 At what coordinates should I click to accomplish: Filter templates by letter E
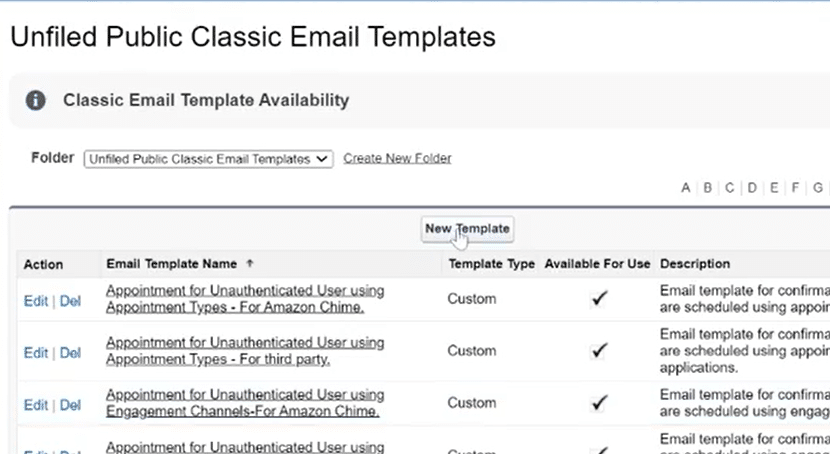774,188
